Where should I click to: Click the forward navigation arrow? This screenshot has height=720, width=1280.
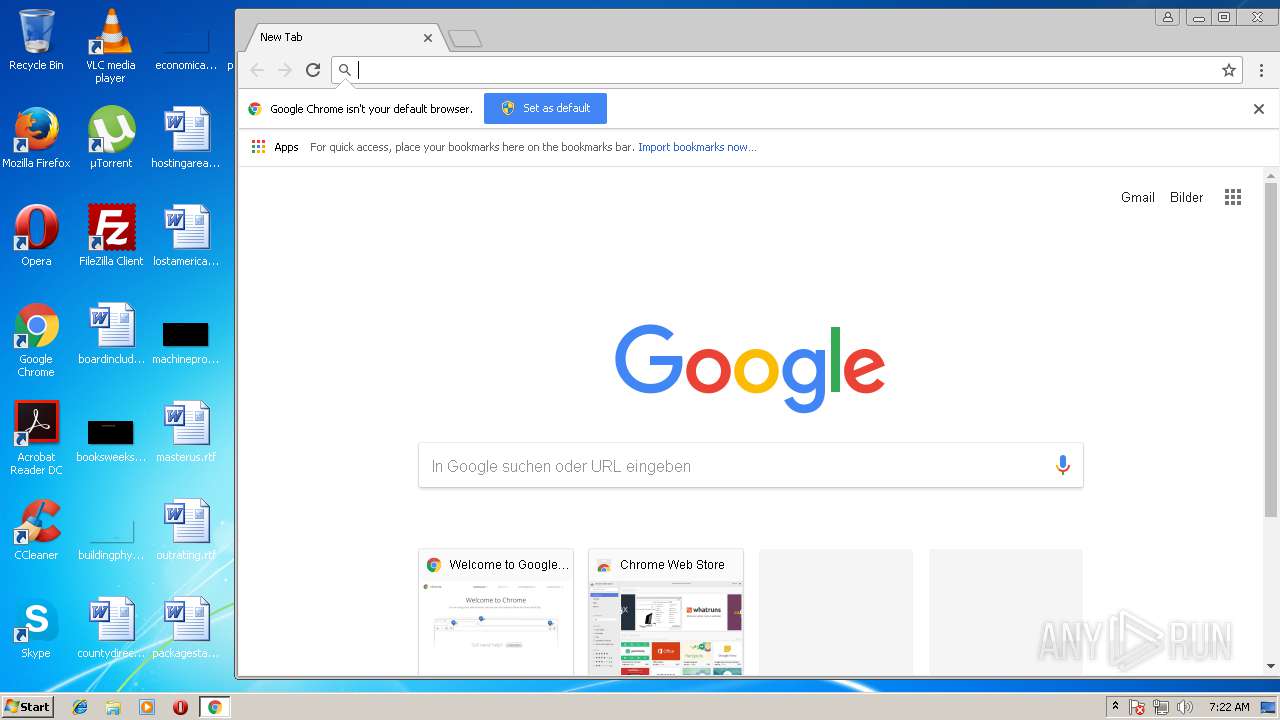[285, 70]
